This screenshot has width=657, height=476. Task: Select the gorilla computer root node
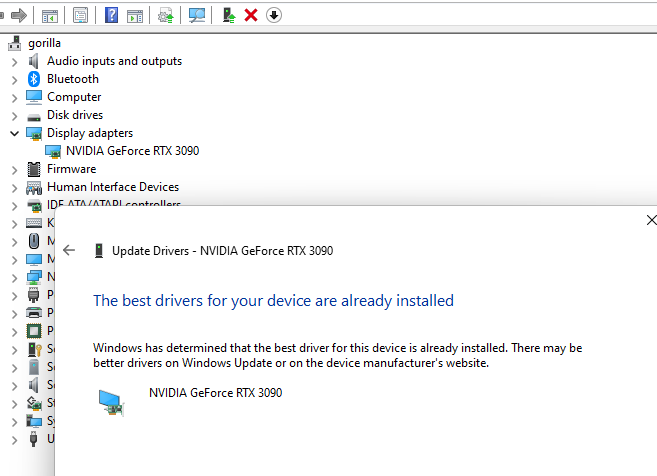click(44, 43)
